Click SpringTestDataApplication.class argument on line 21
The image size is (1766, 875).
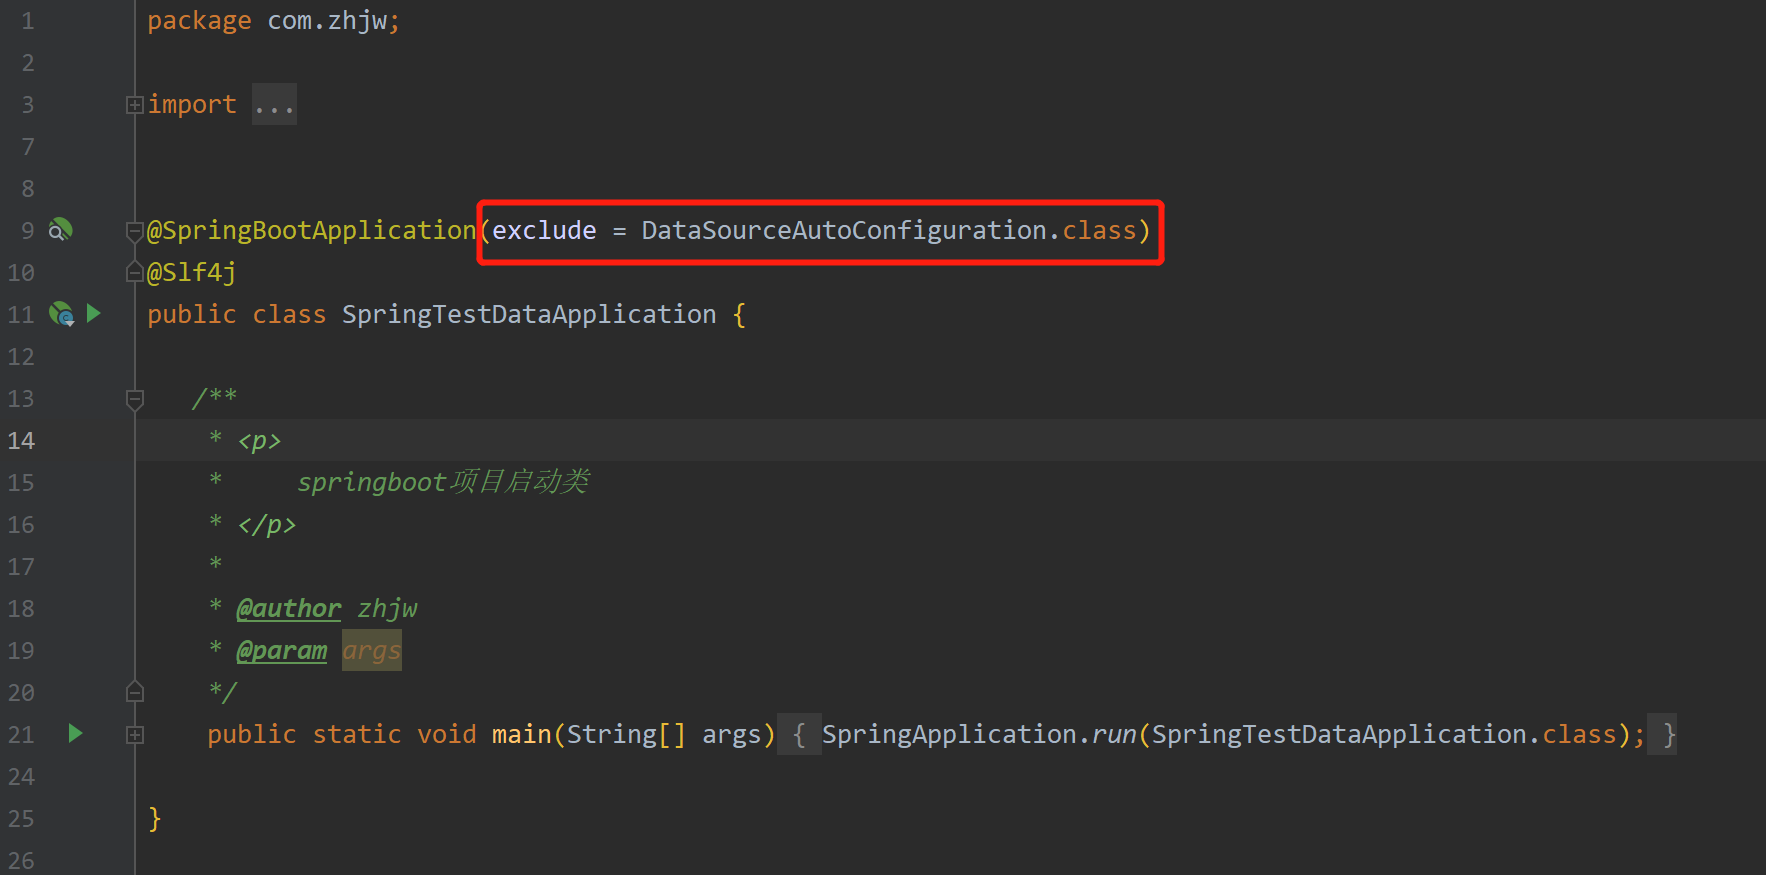tap(1384, 735)
